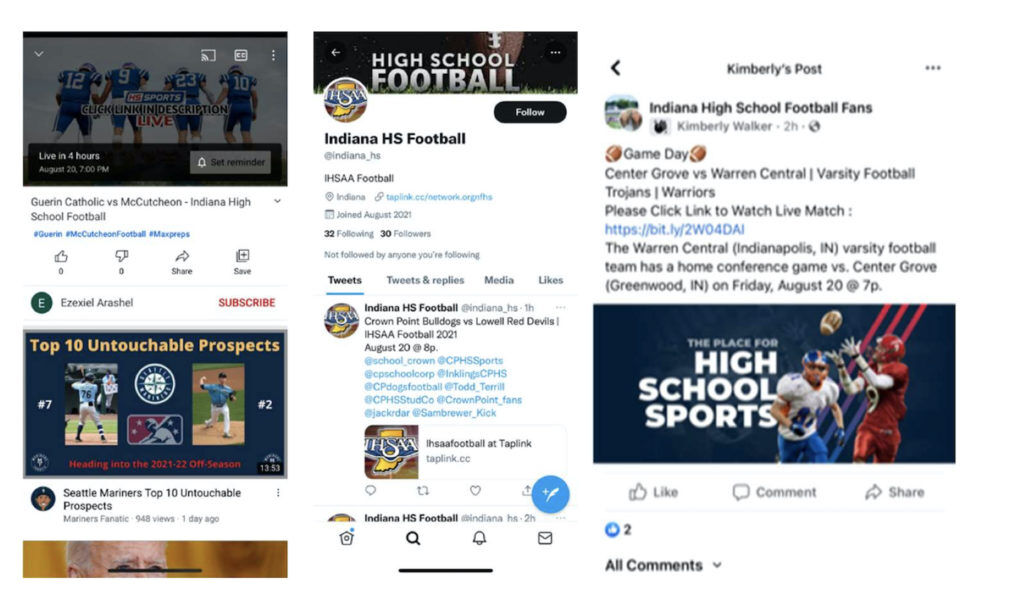Collapse the video player with the chevron
Screen dimensions: 1024x599
[x=39, y=54]
